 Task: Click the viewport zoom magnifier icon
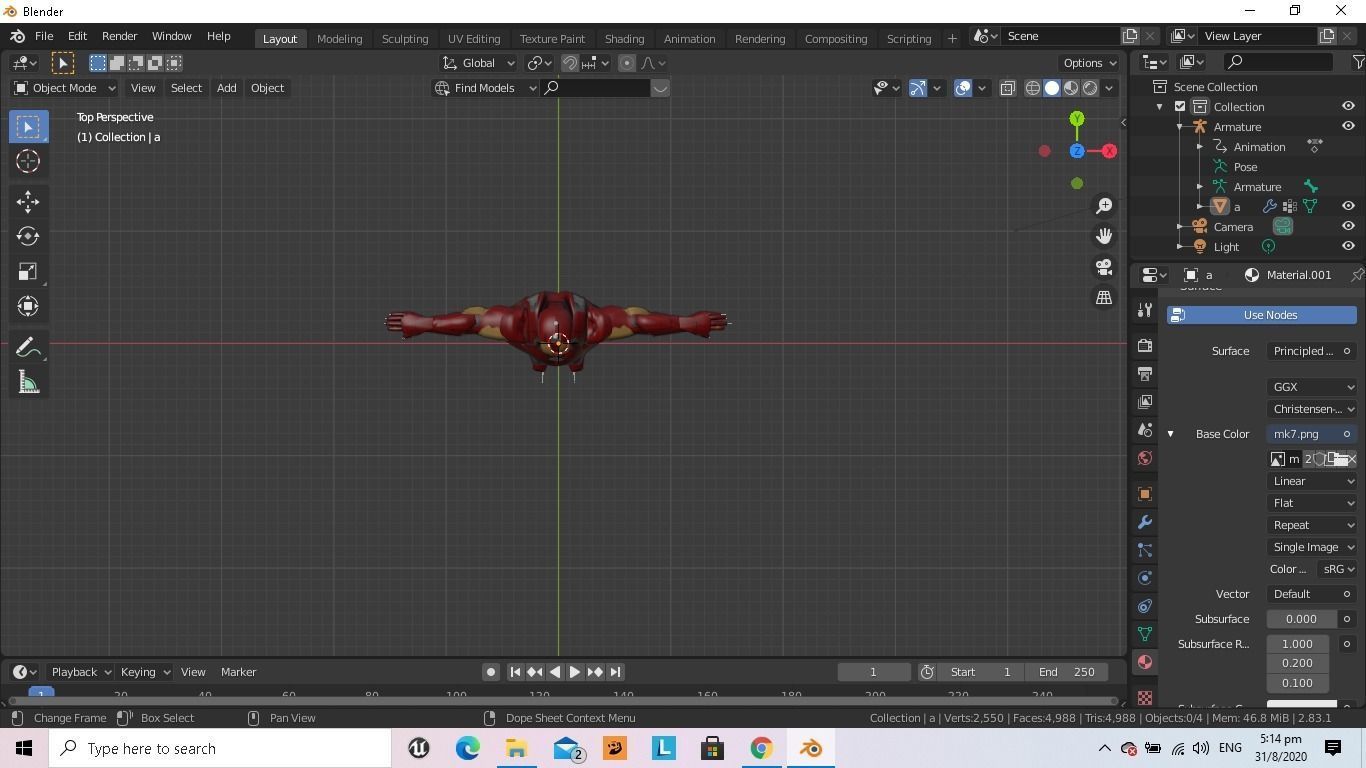coord(1104,205)
